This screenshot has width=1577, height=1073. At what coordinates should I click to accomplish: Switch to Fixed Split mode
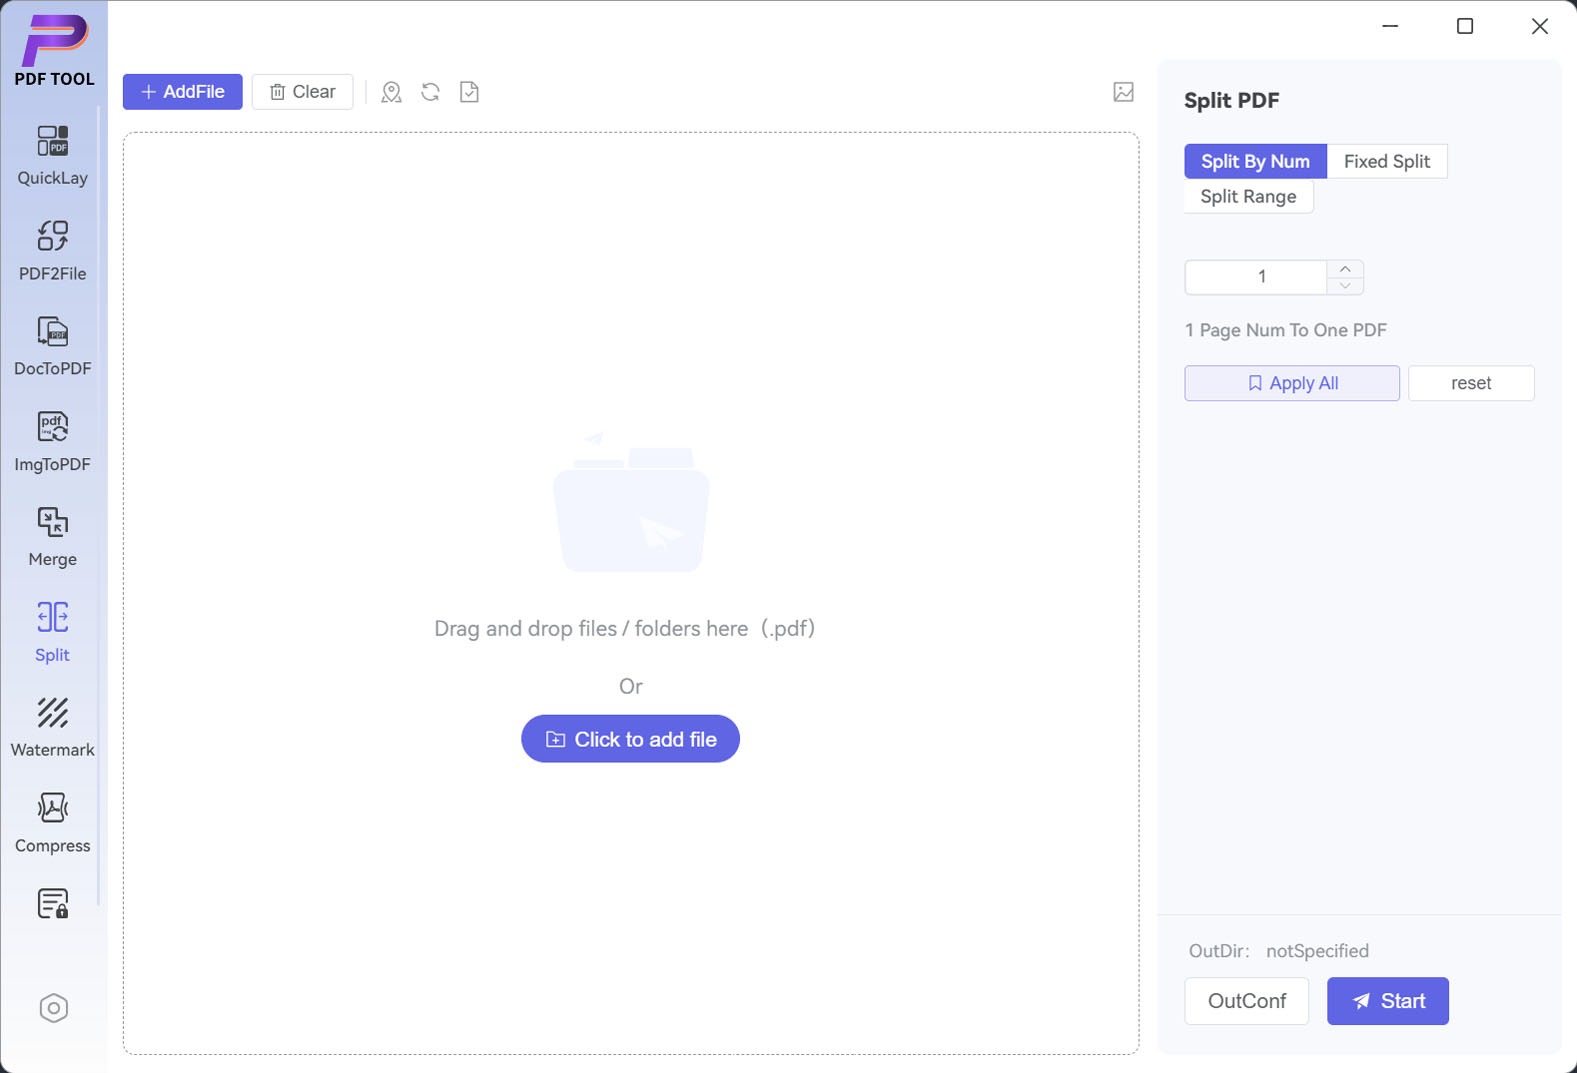coord(1386,161)
